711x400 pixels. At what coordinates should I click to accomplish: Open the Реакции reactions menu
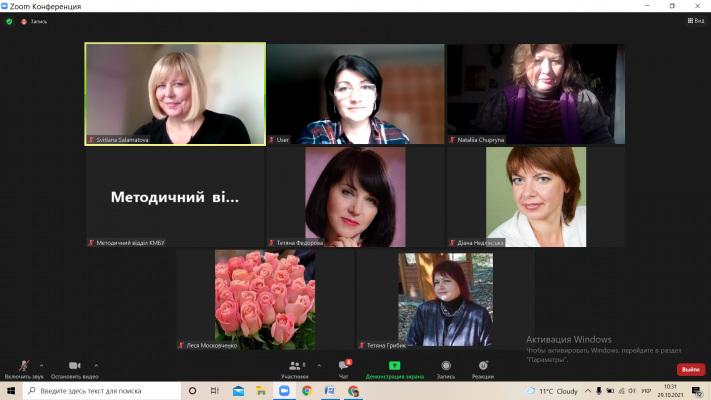pyautogui.click(x=483, y=368)
